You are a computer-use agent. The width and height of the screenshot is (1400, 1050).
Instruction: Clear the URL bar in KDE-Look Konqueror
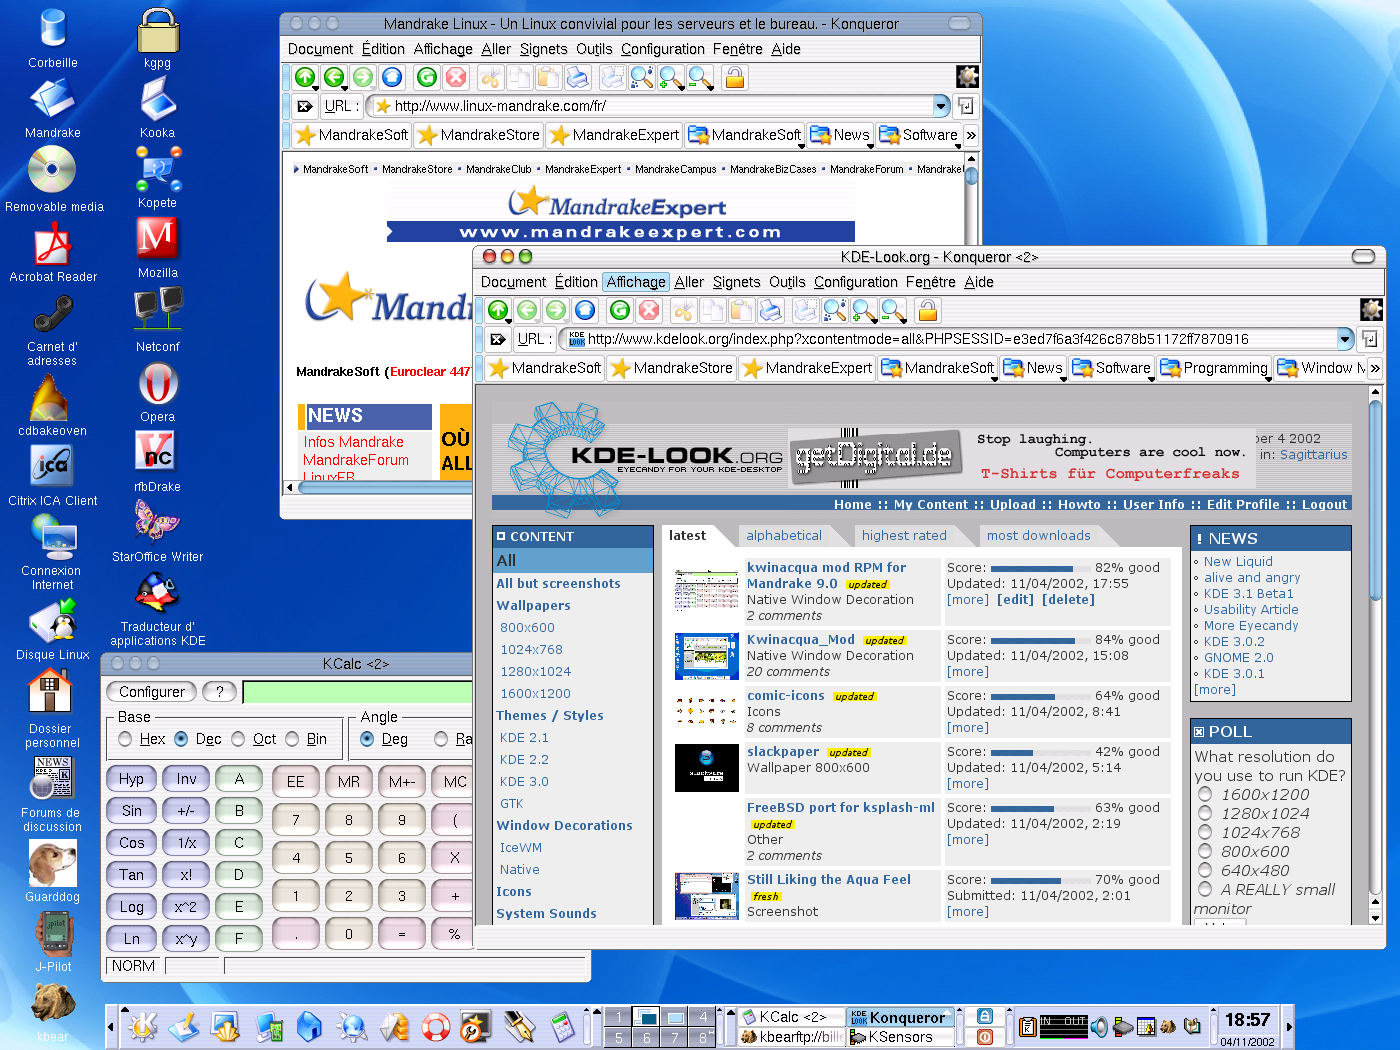tap(498, 339)
